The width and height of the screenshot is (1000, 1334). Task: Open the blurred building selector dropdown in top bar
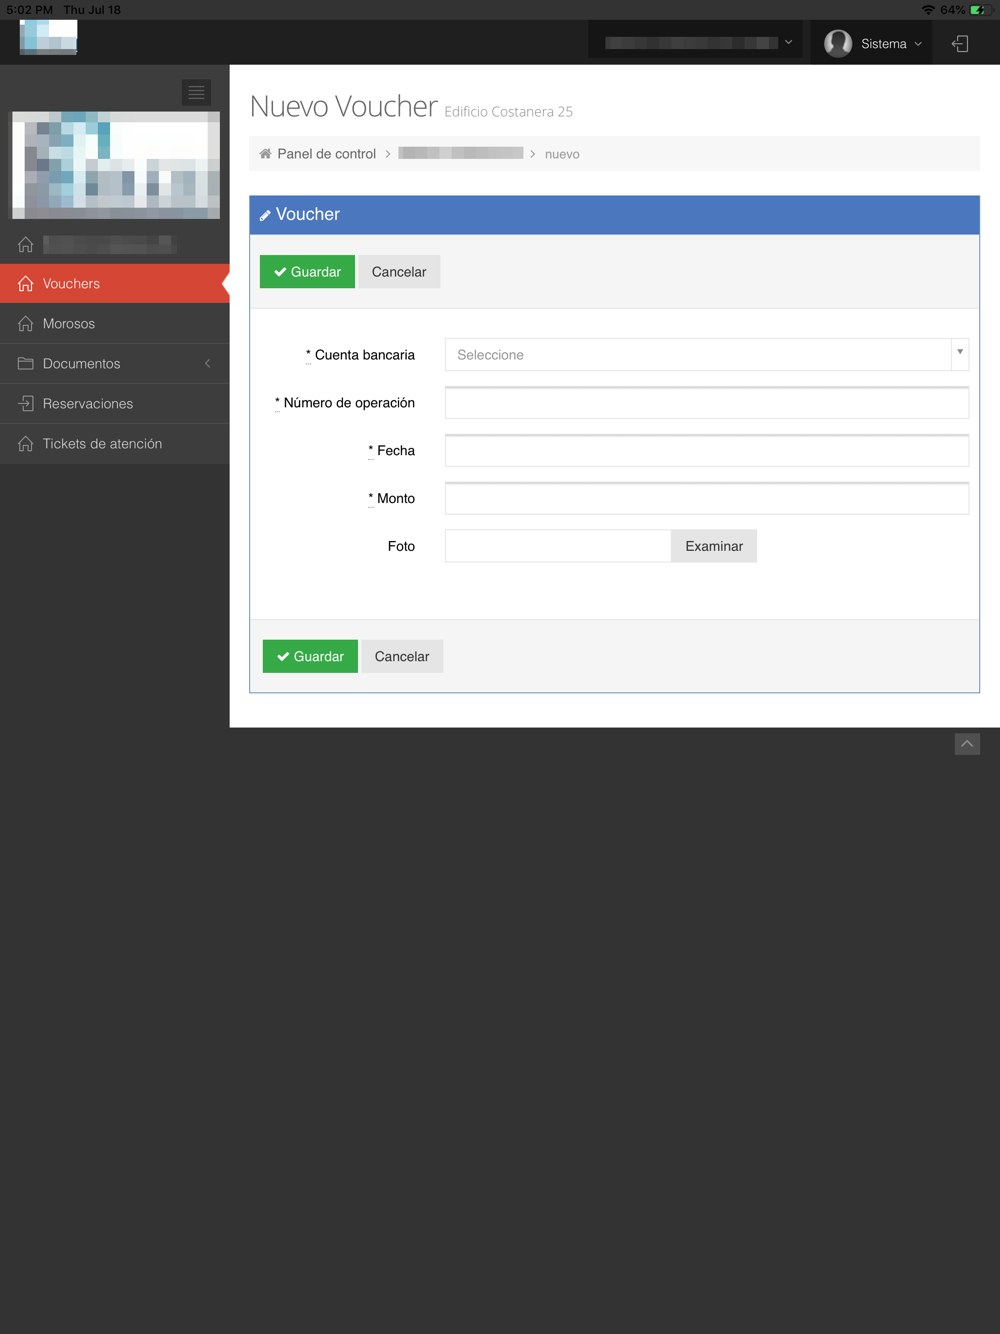point(696,43)
